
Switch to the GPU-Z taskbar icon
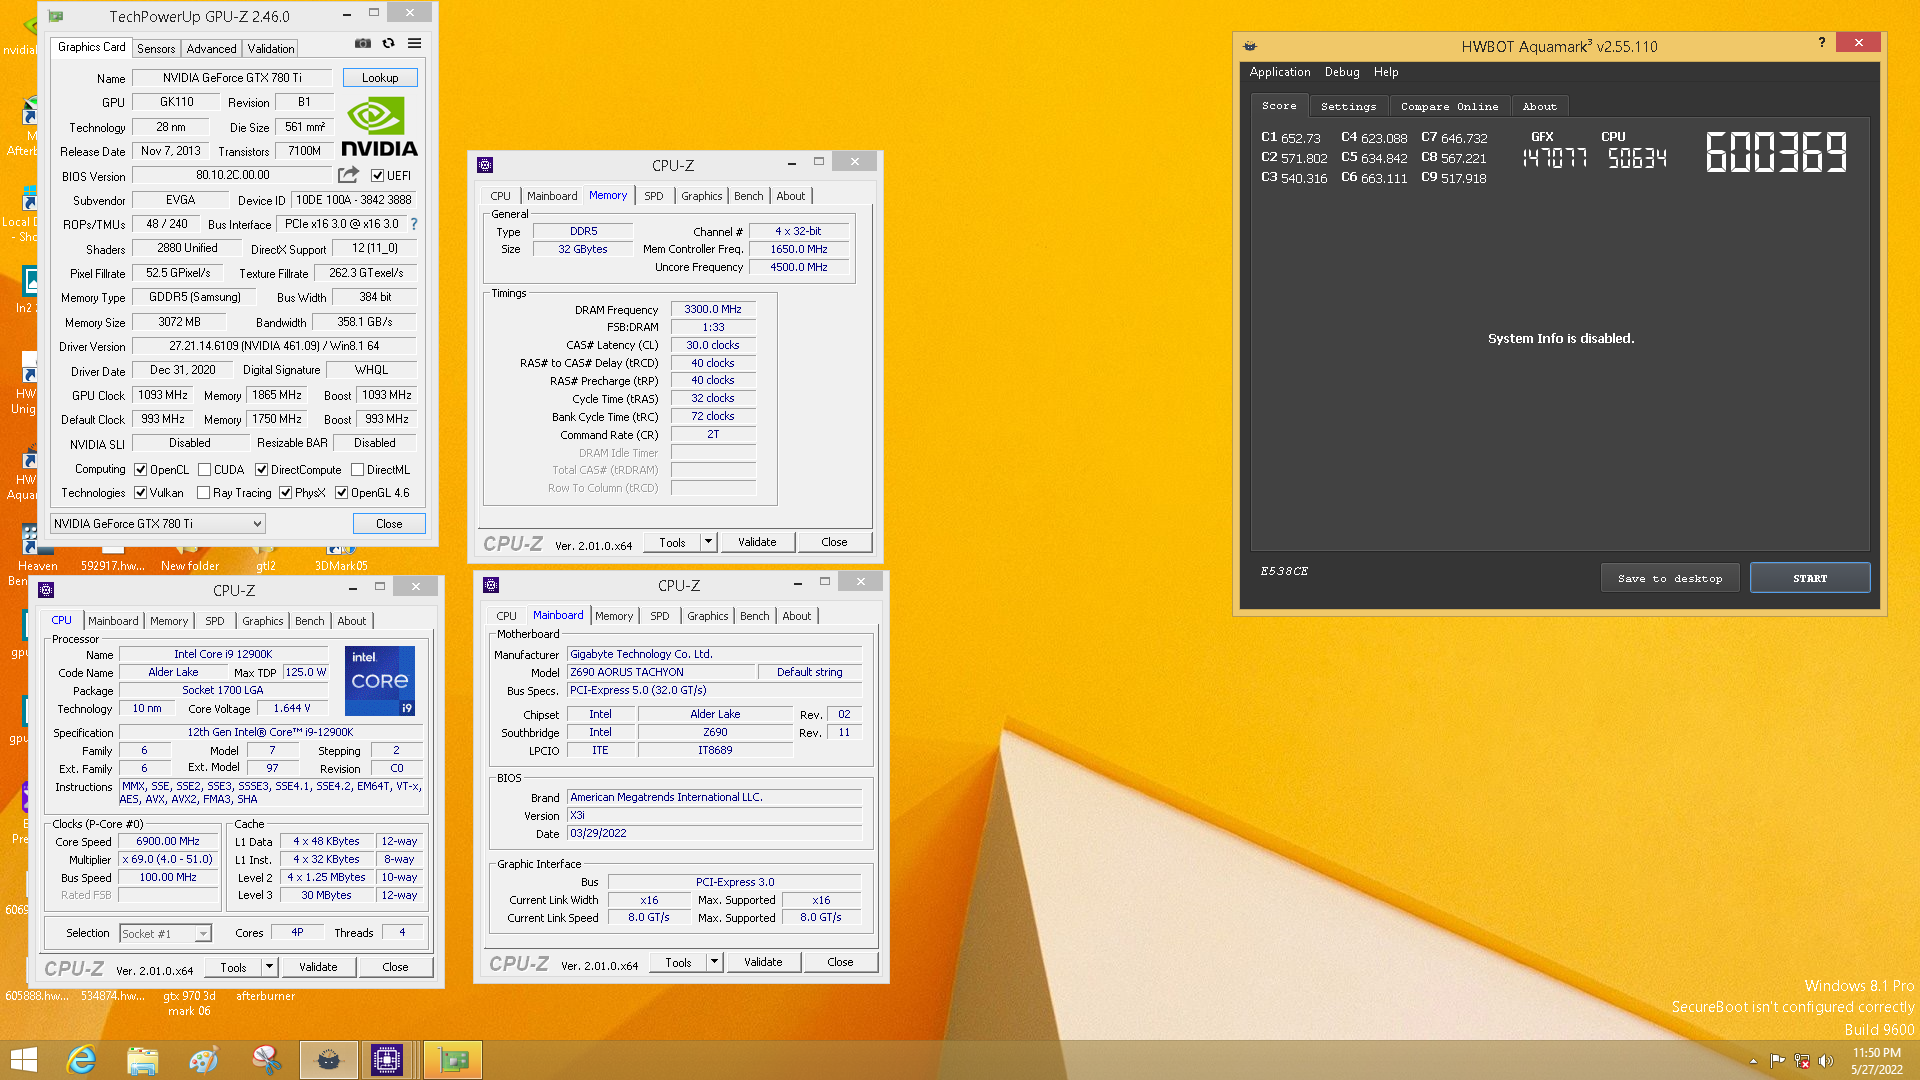pyautogui.click(x=453, y=1060)
